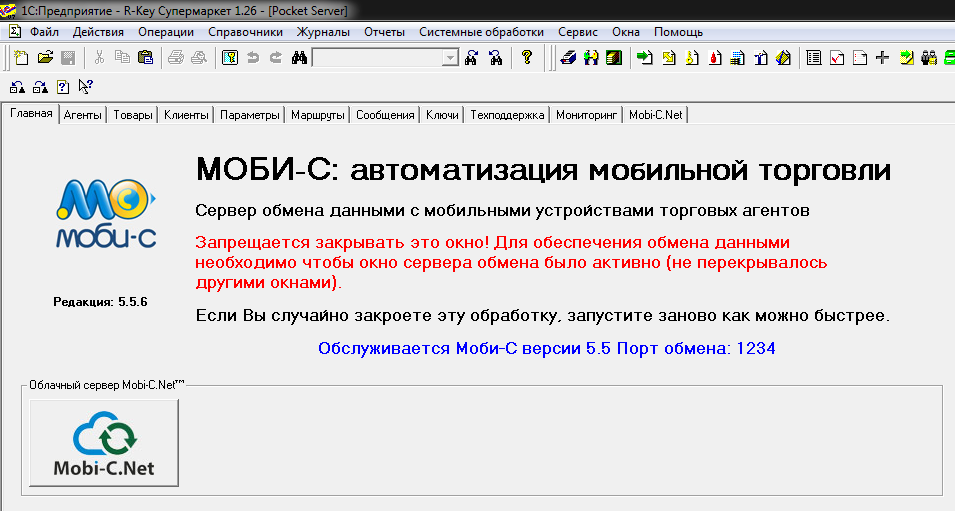Switch to the Mobi-C.Net tab

(x=655, y=115)
